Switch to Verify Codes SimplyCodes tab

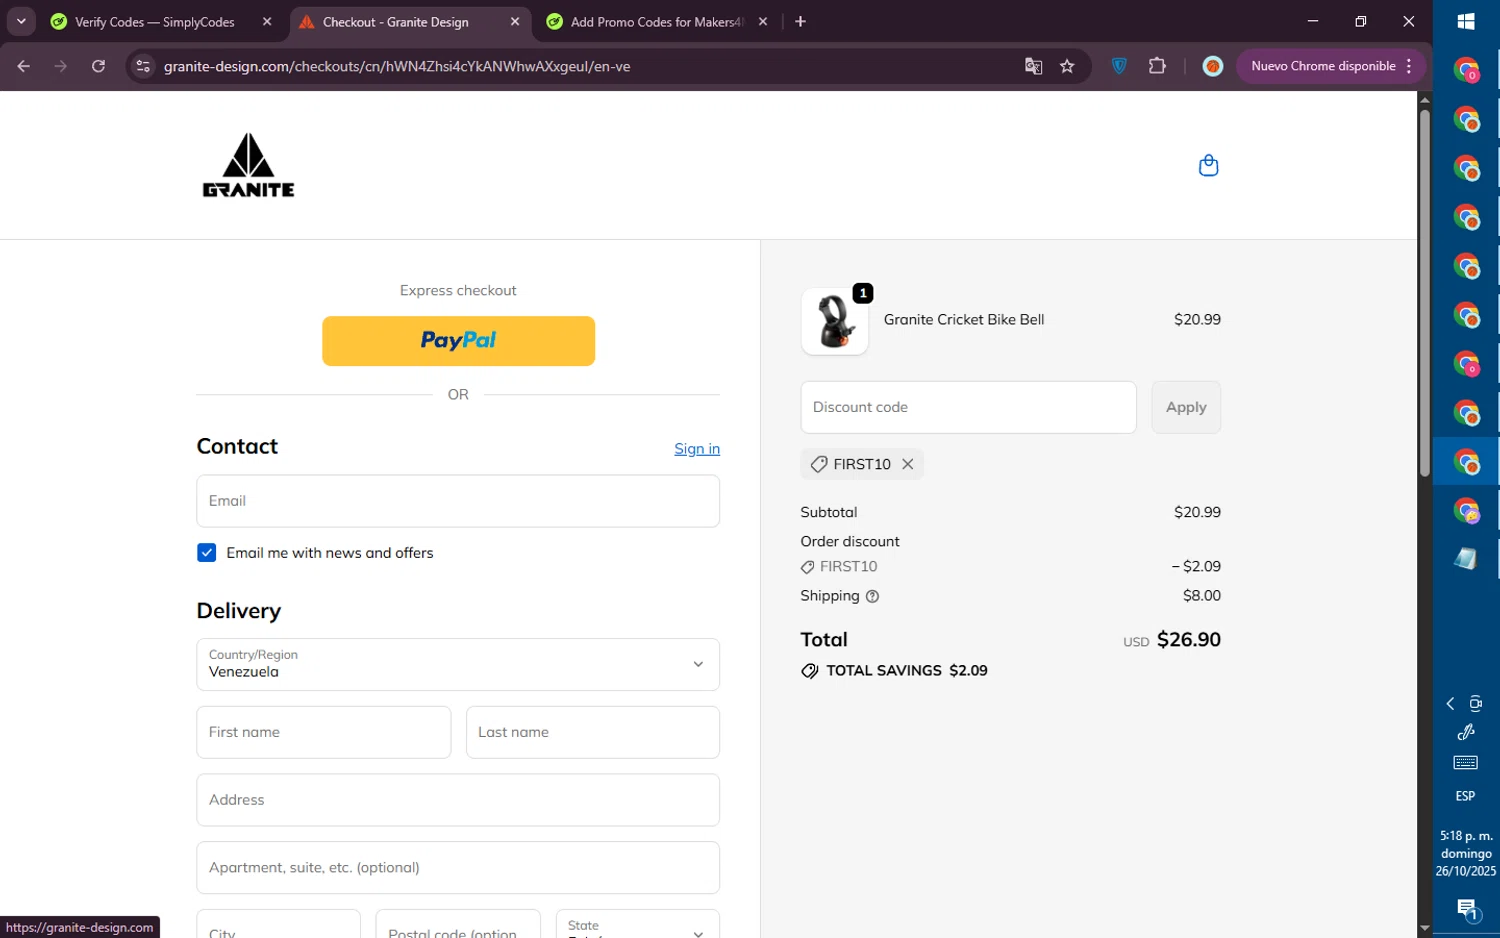[155, 22]
